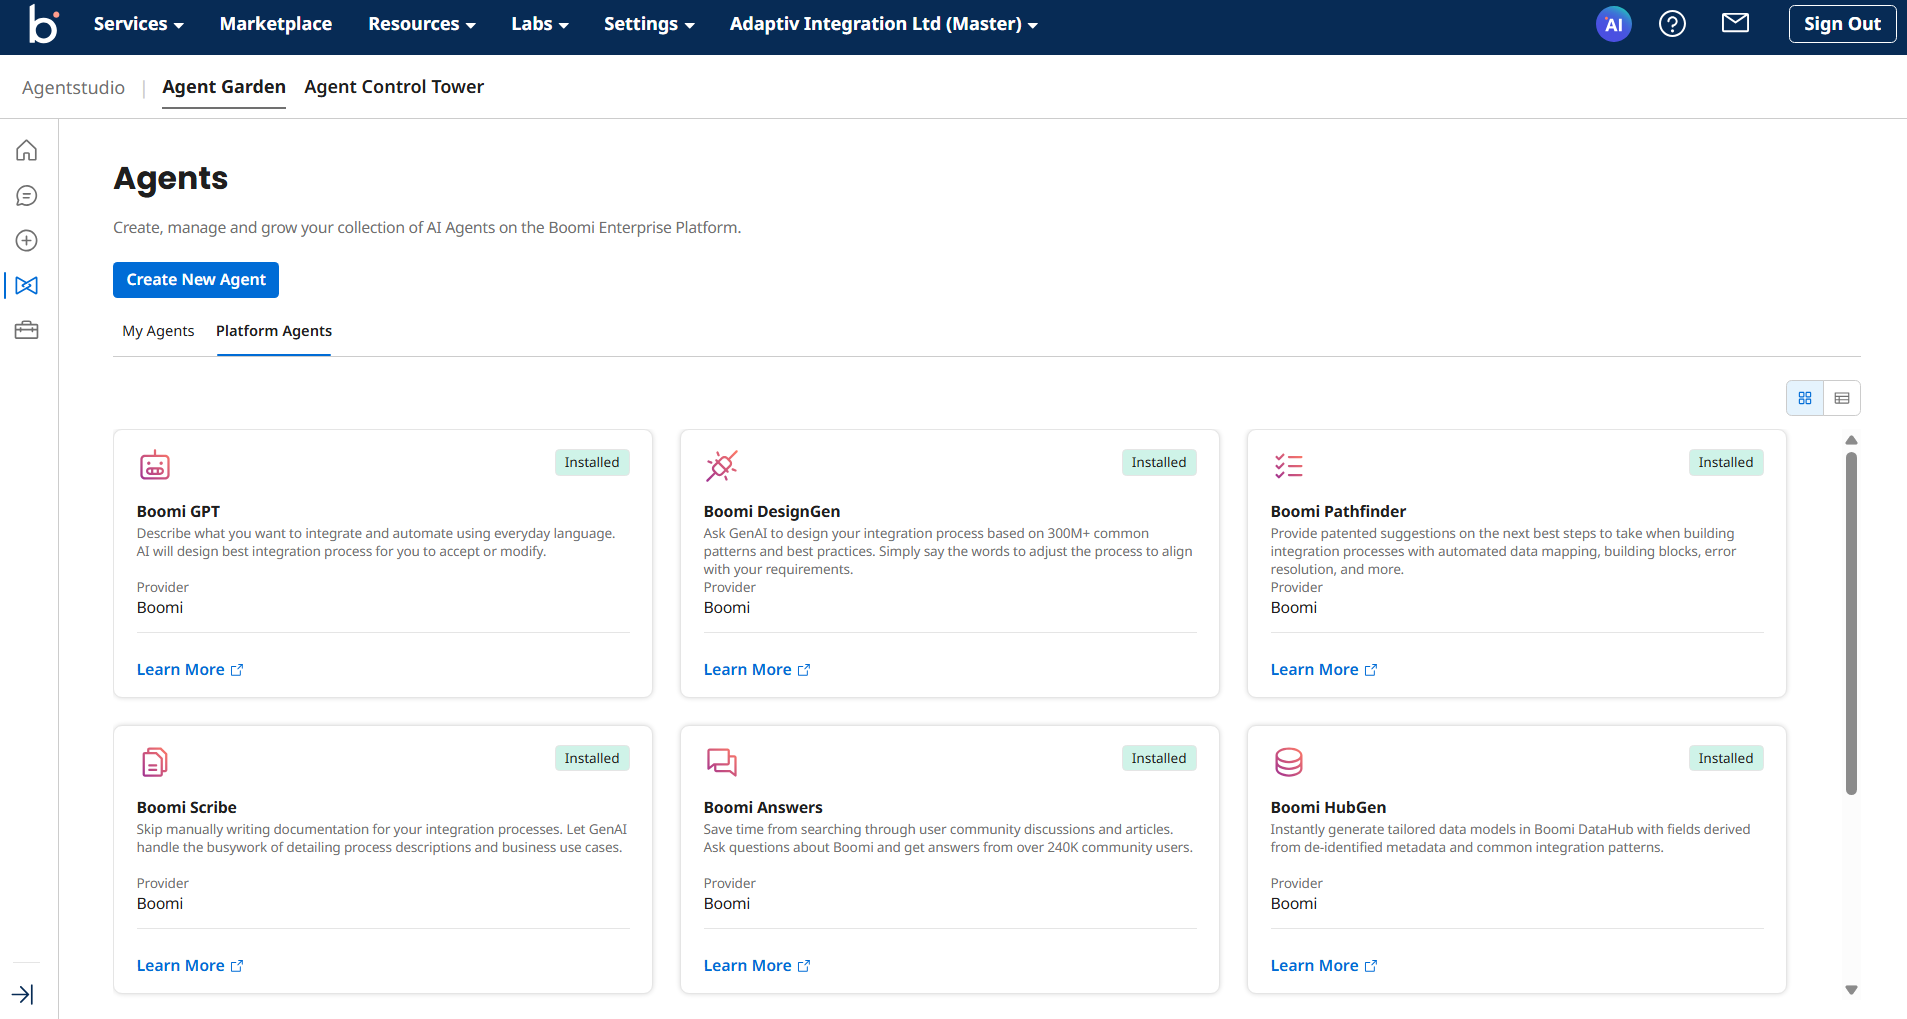Select the Agent Garden bowtie sidebar icon
This screenshot has width=1907, height=1019.
tap(27, 286)
